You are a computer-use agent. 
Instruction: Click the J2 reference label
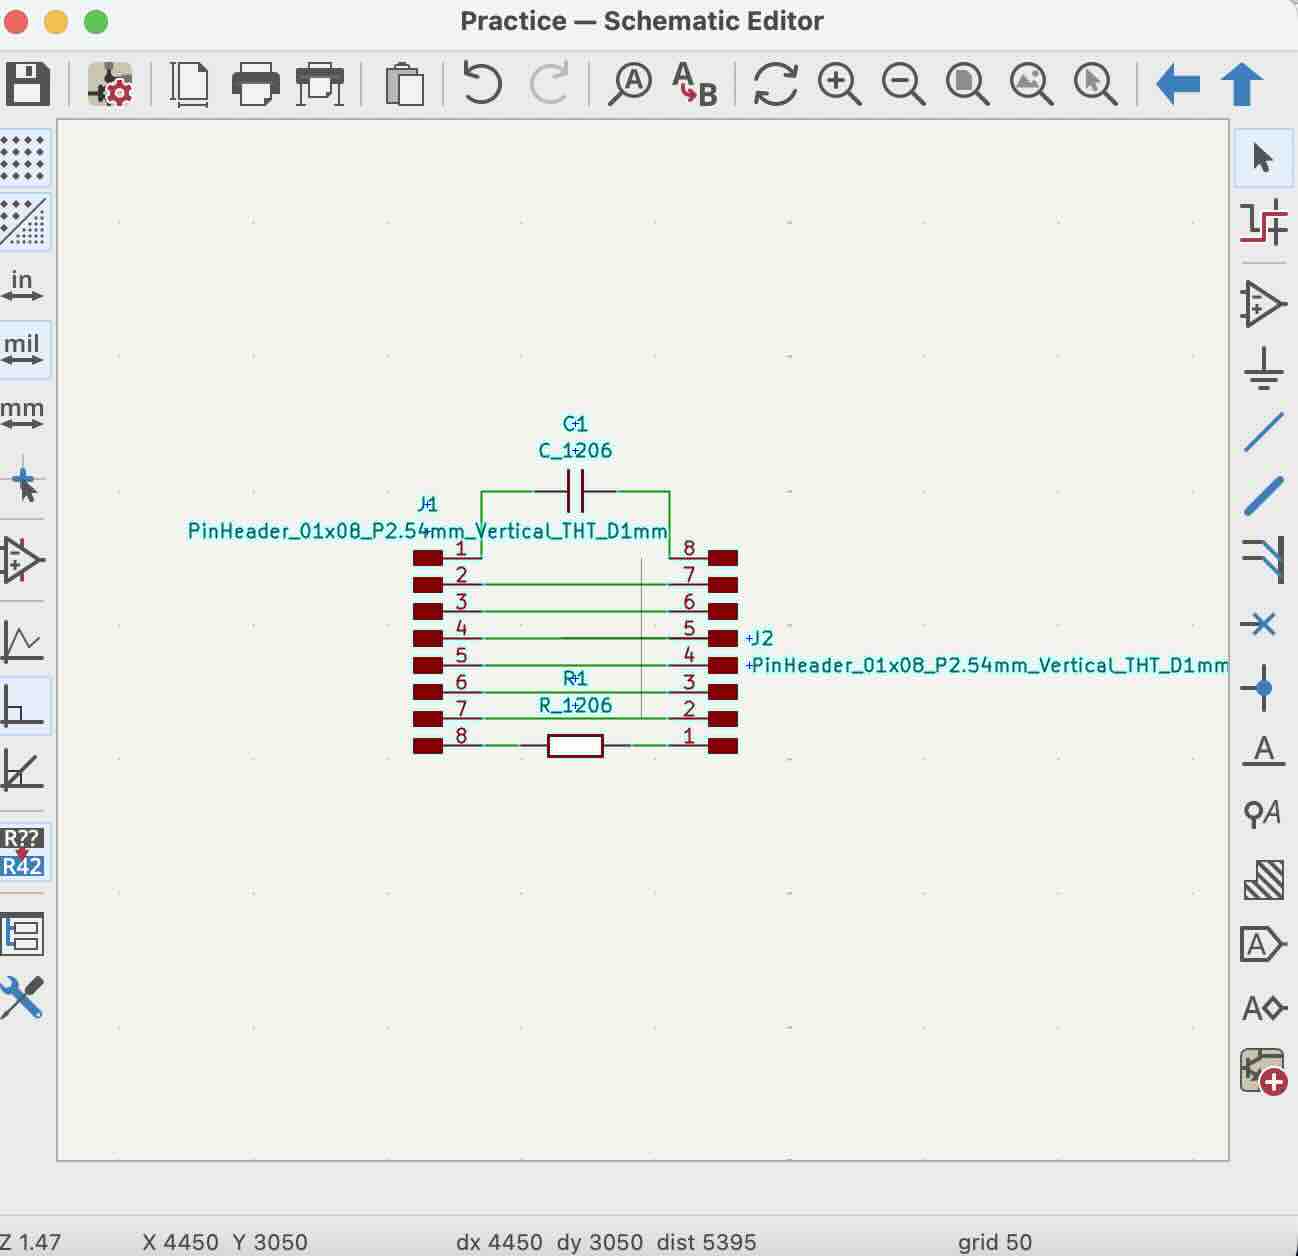(x=761, y=638)
